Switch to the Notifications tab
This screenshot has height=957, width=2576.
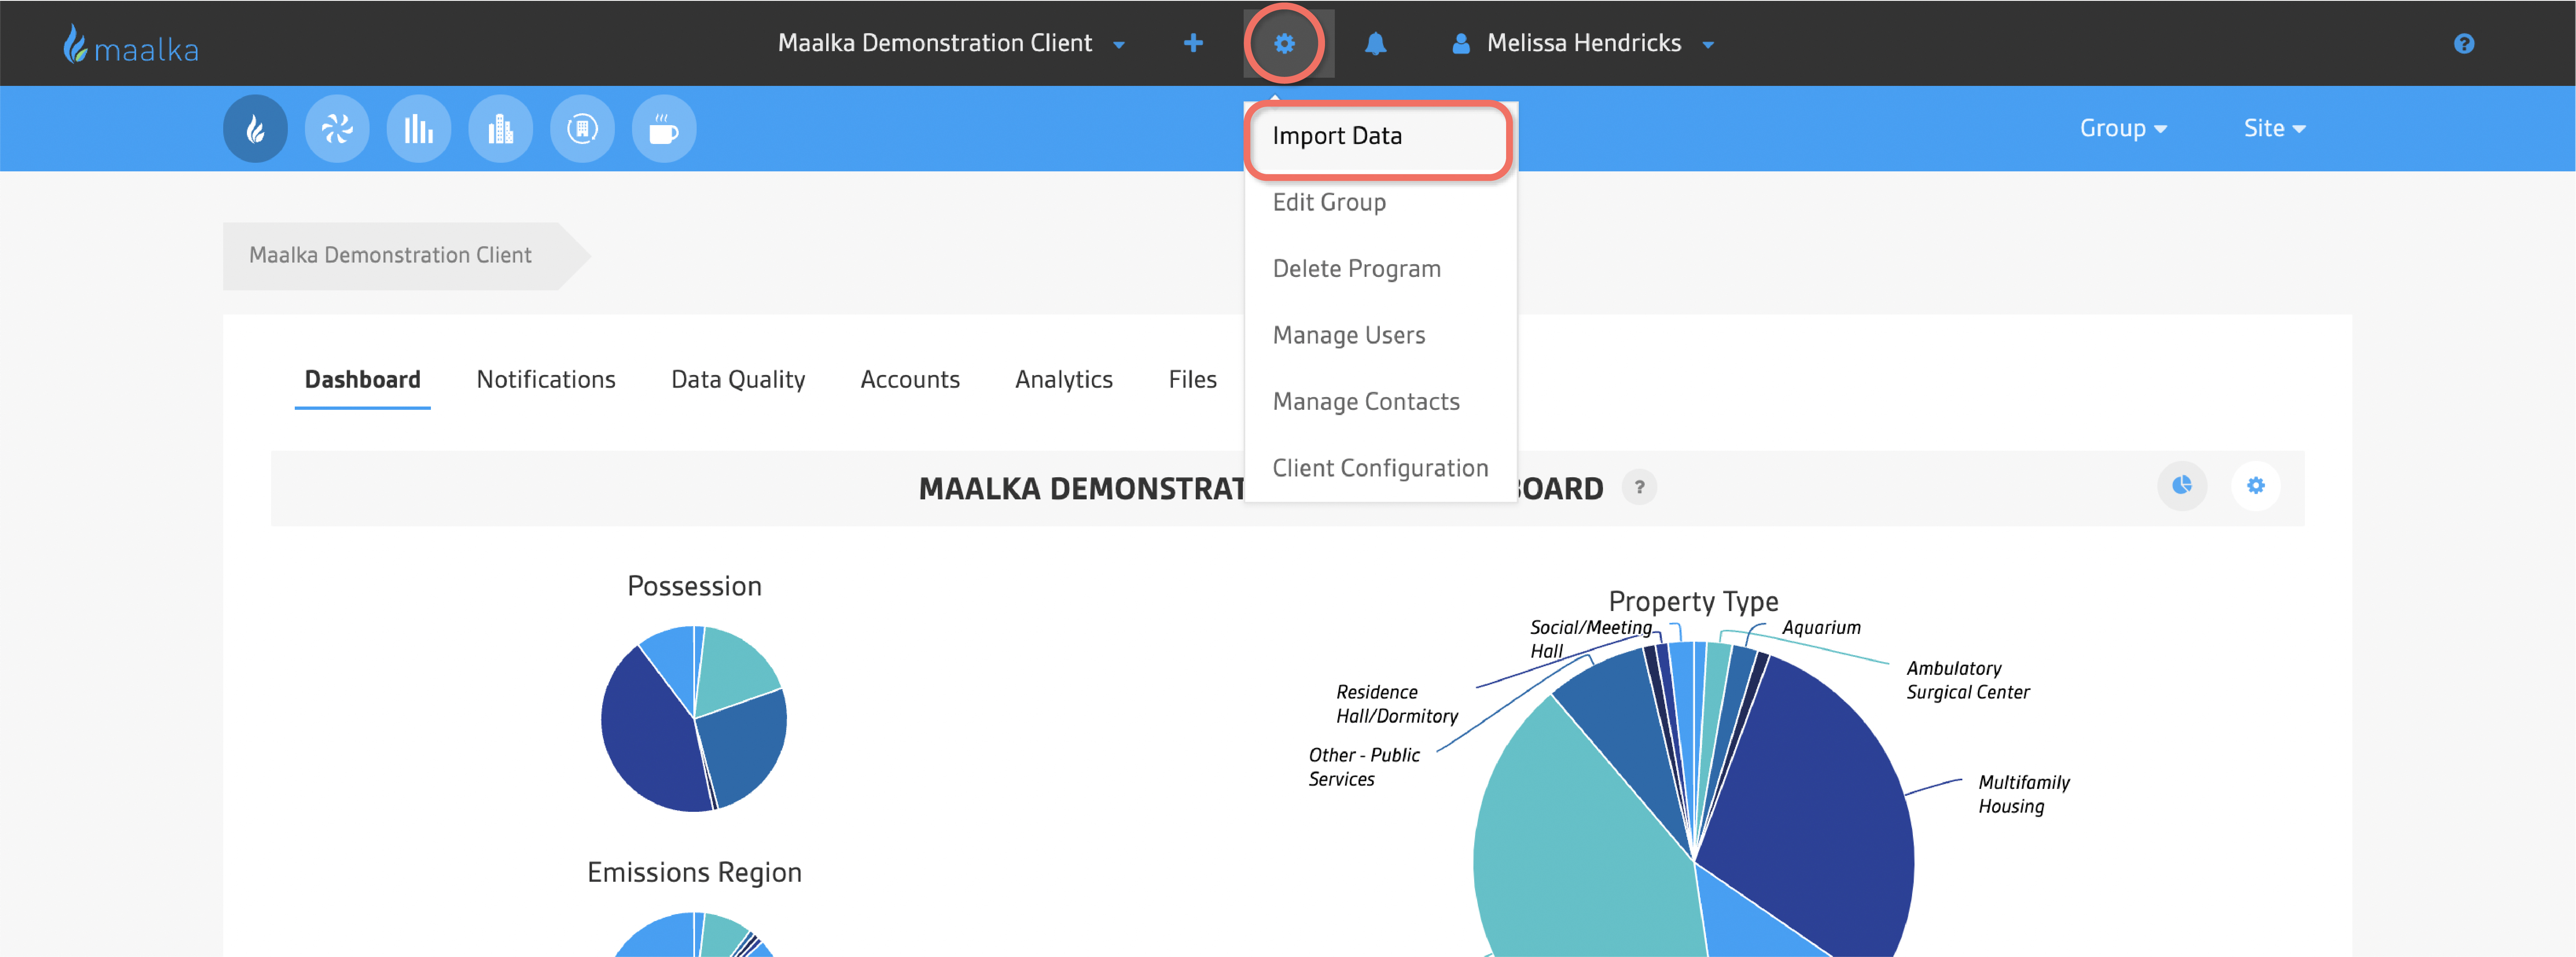546,380
